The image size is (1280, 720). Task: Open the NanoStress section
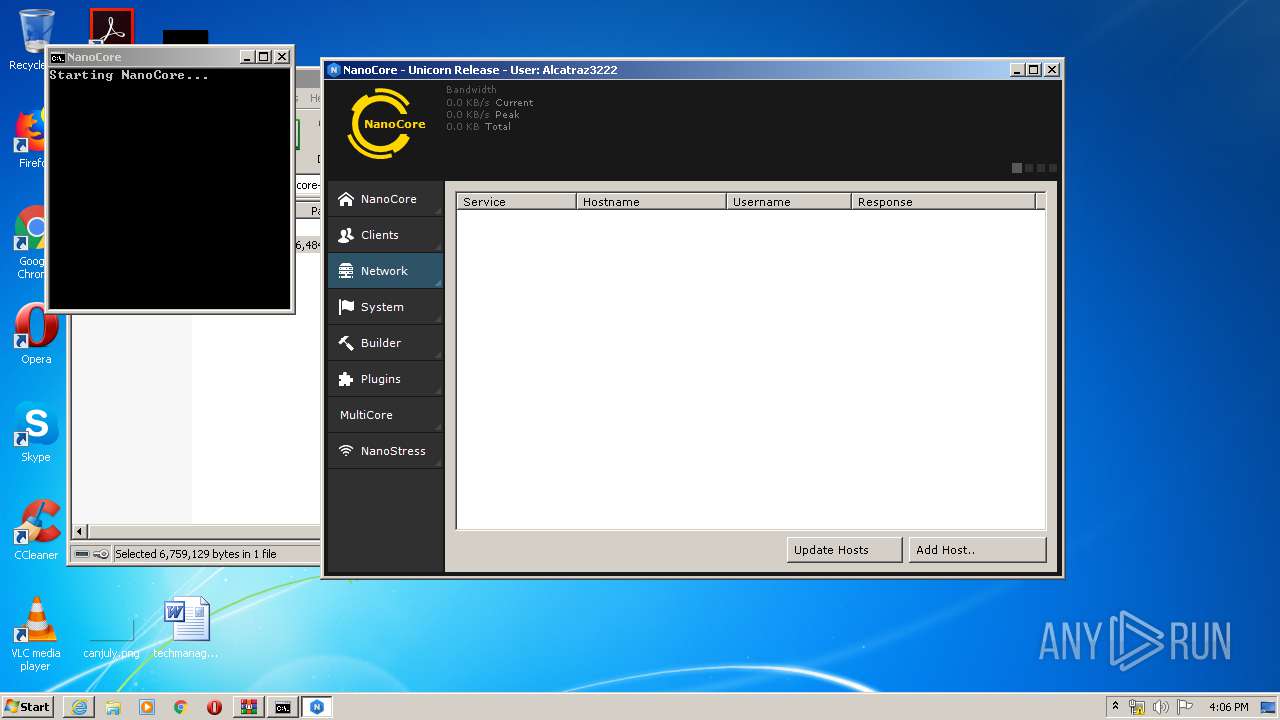tap(385, 451)
